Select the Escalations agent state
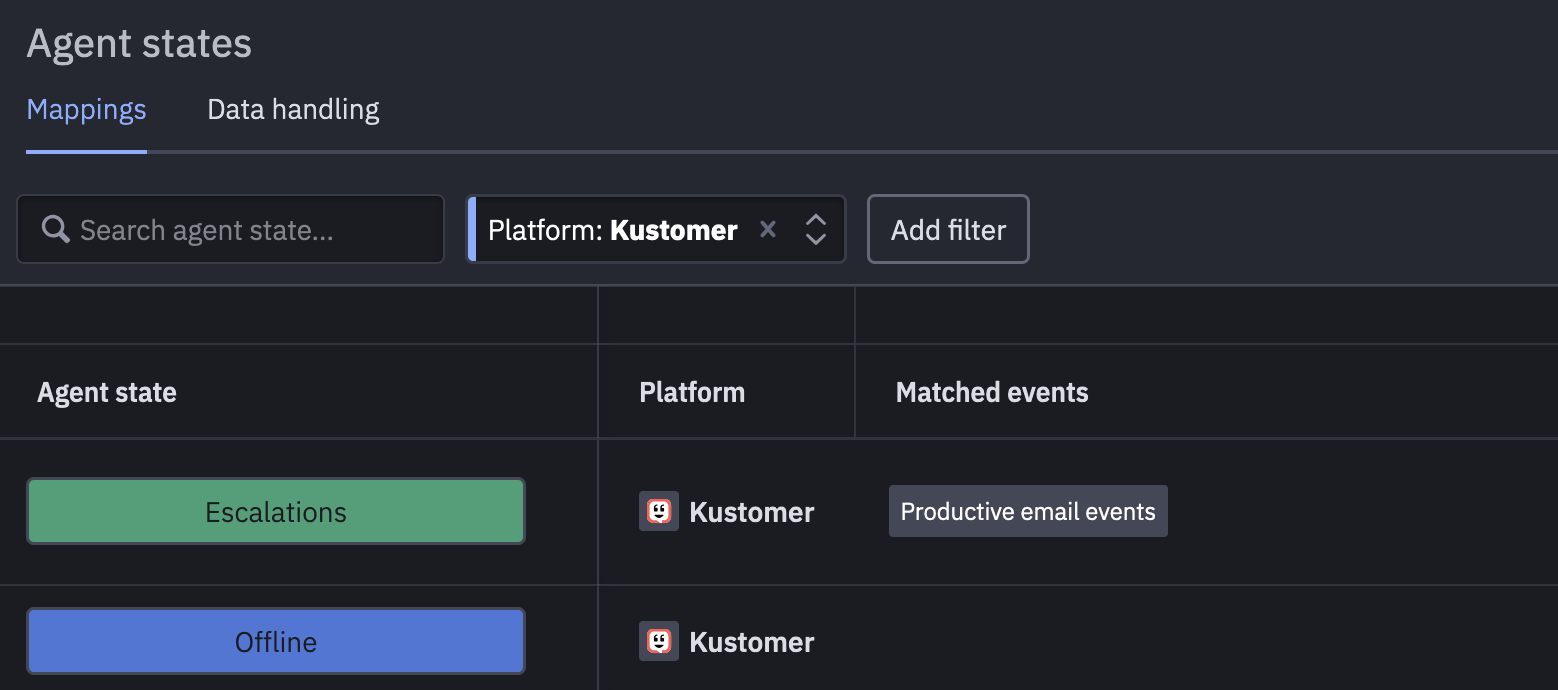 (276, 511)
